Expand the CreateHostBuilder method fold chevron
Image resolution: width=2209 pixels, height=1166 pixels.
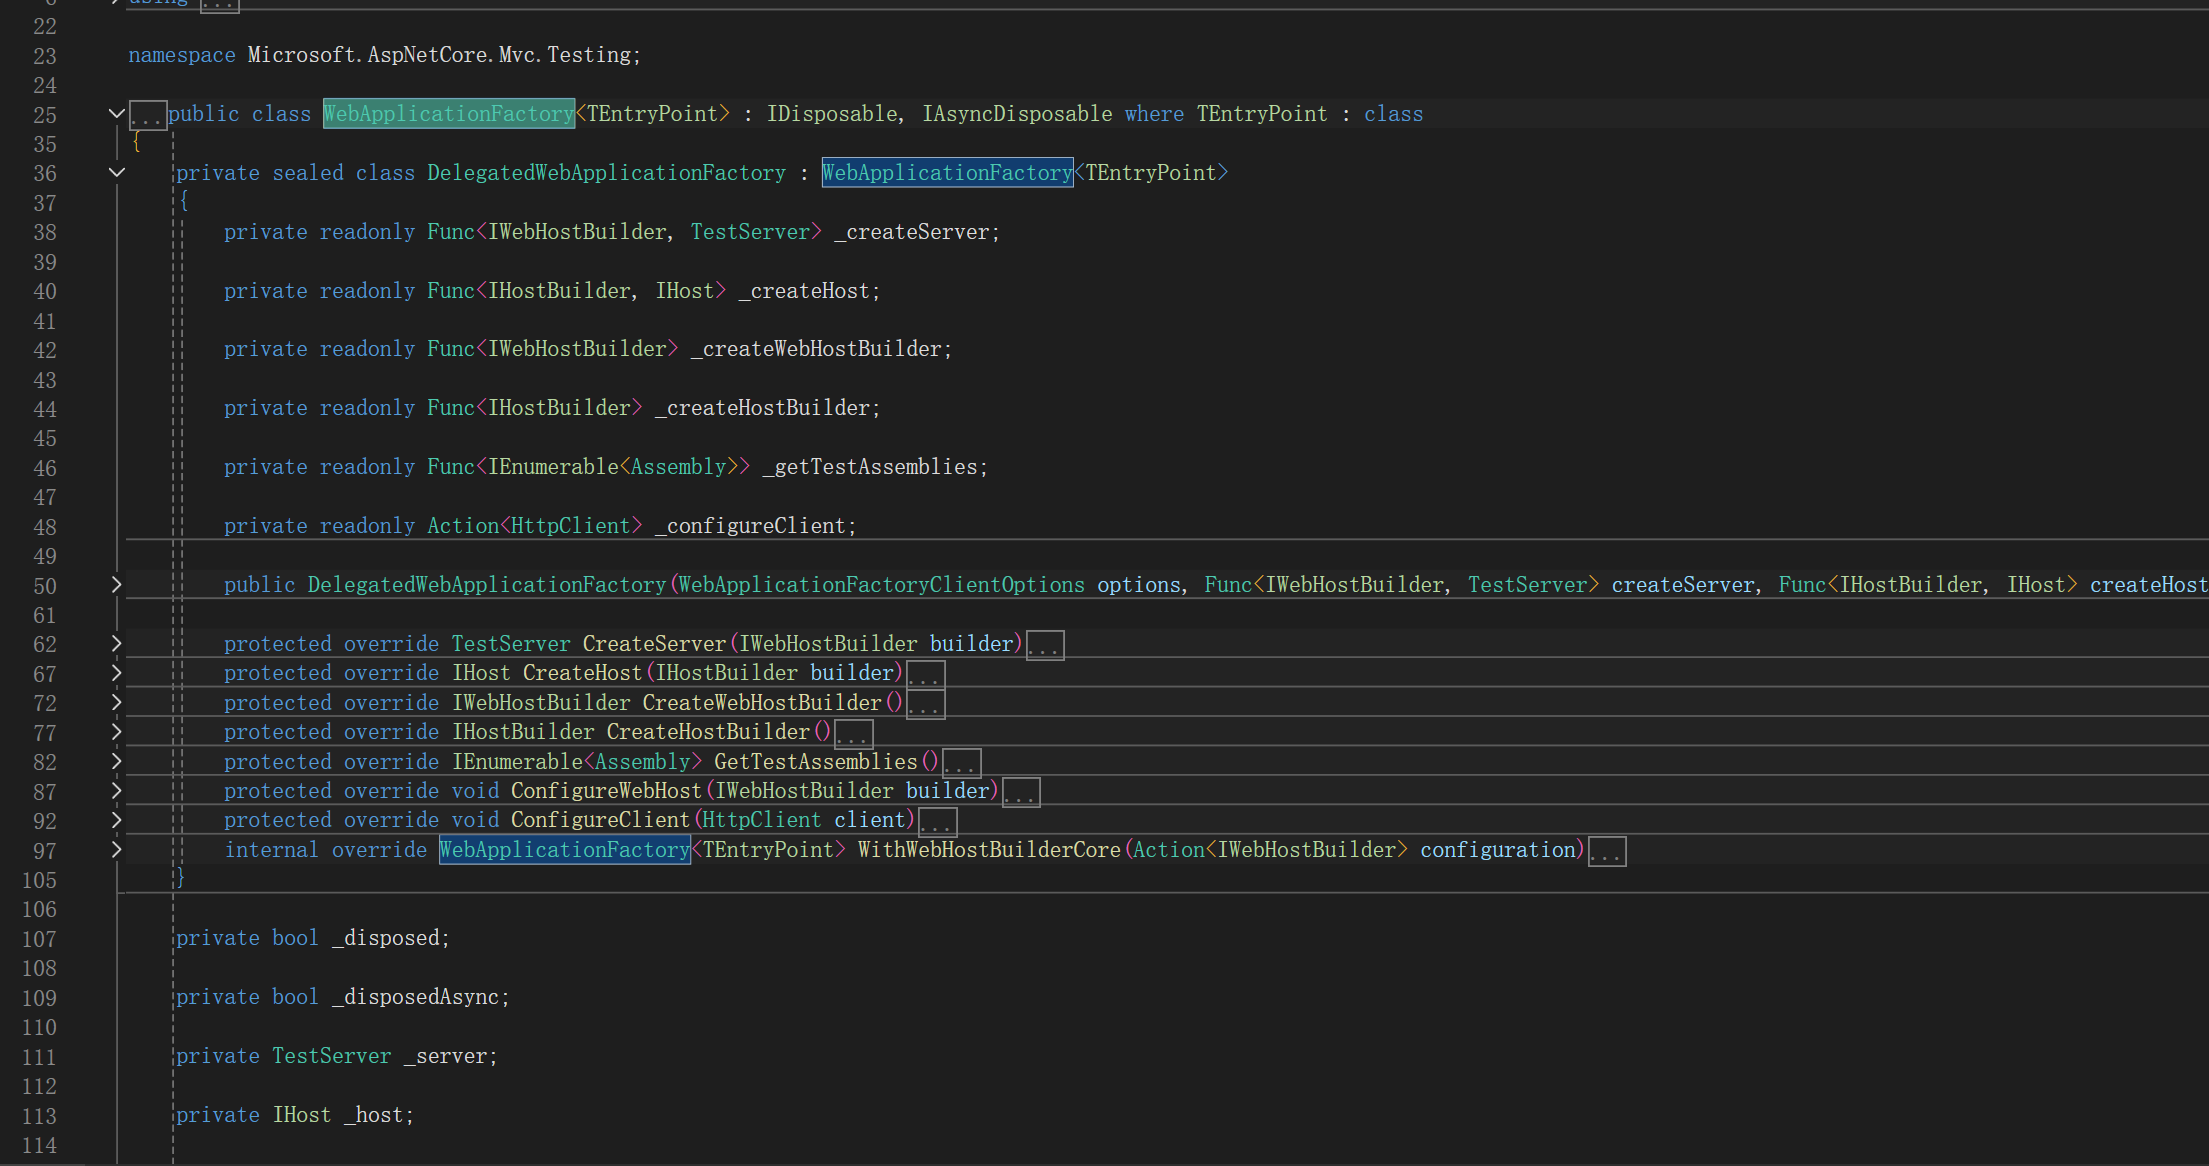pyautogui.click(x=116, y=732)
